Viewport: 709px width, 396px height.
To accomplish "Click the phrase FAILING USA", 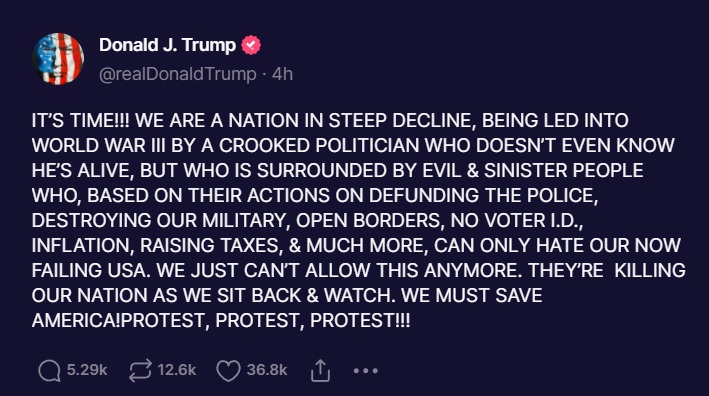I will (x=89, y=270).
